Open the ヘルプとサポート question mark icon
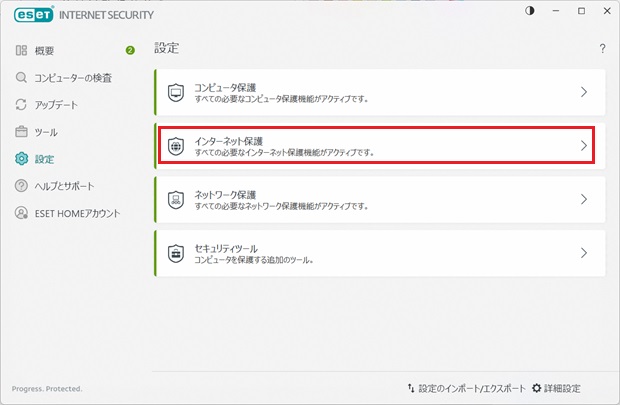The height and width of the screenshot is (405, 620). (x=21, y=186)
